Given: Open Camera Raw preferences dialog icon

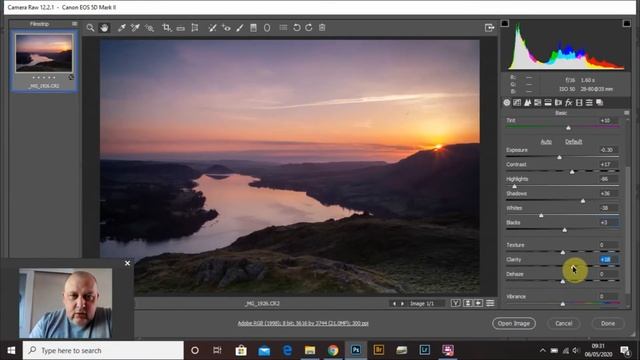Looking at the screenshot, I should click(283, 28).
